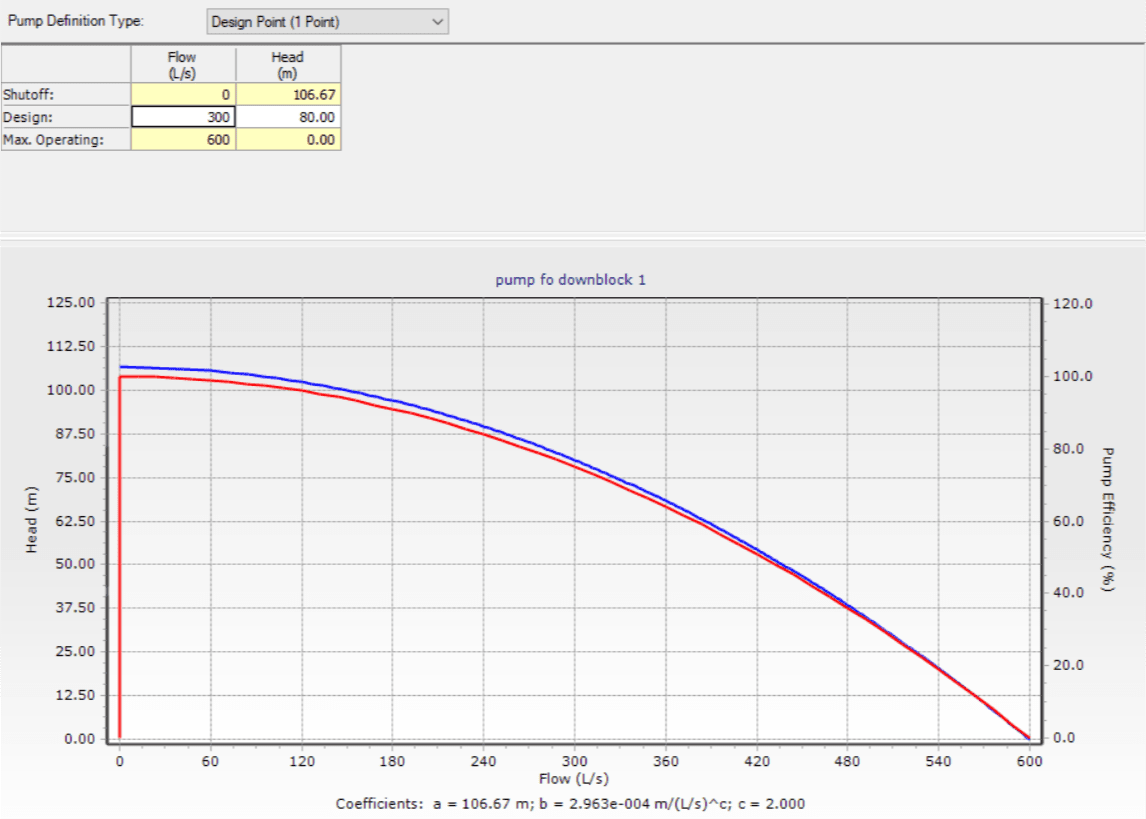Click the Pump Definition Type label
This screenshot has height=819, width=1146.
click(76, 21)
